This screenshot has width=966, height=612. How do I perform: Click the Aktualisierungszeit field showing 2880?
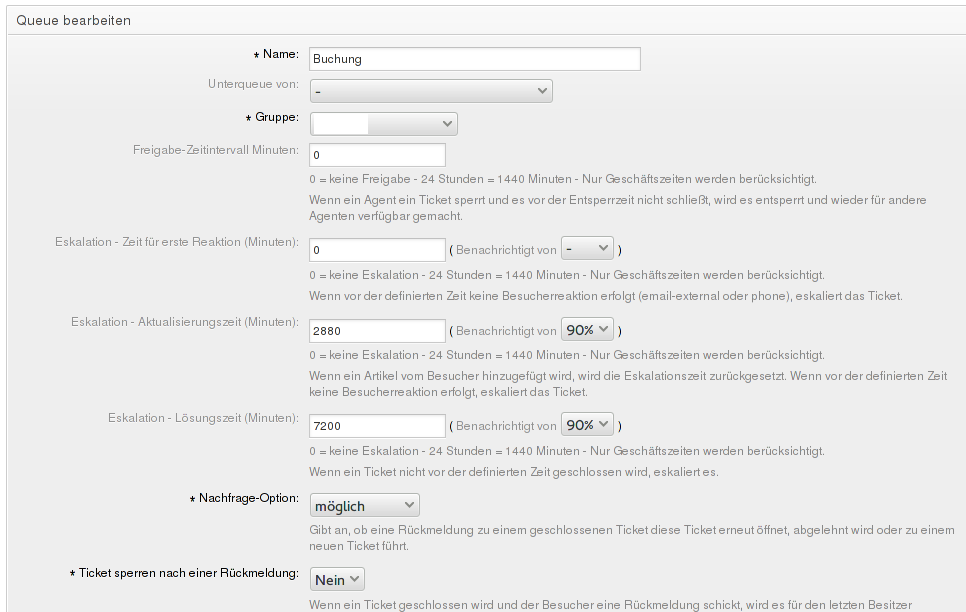point(377,331)
